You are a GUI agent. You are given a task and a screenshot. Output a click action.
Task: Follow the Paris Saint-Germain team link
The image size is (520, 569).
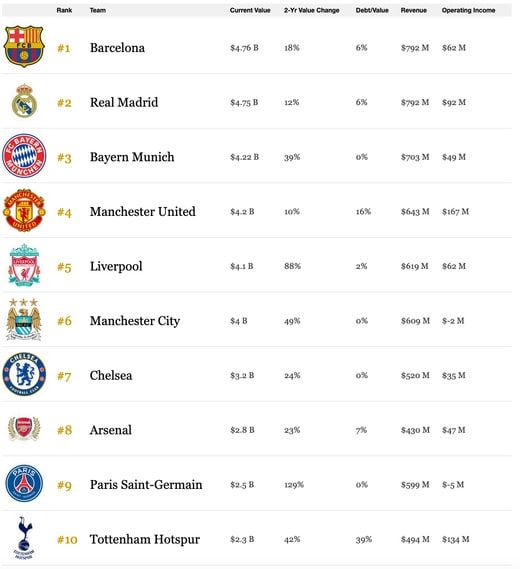click(146, 484)
